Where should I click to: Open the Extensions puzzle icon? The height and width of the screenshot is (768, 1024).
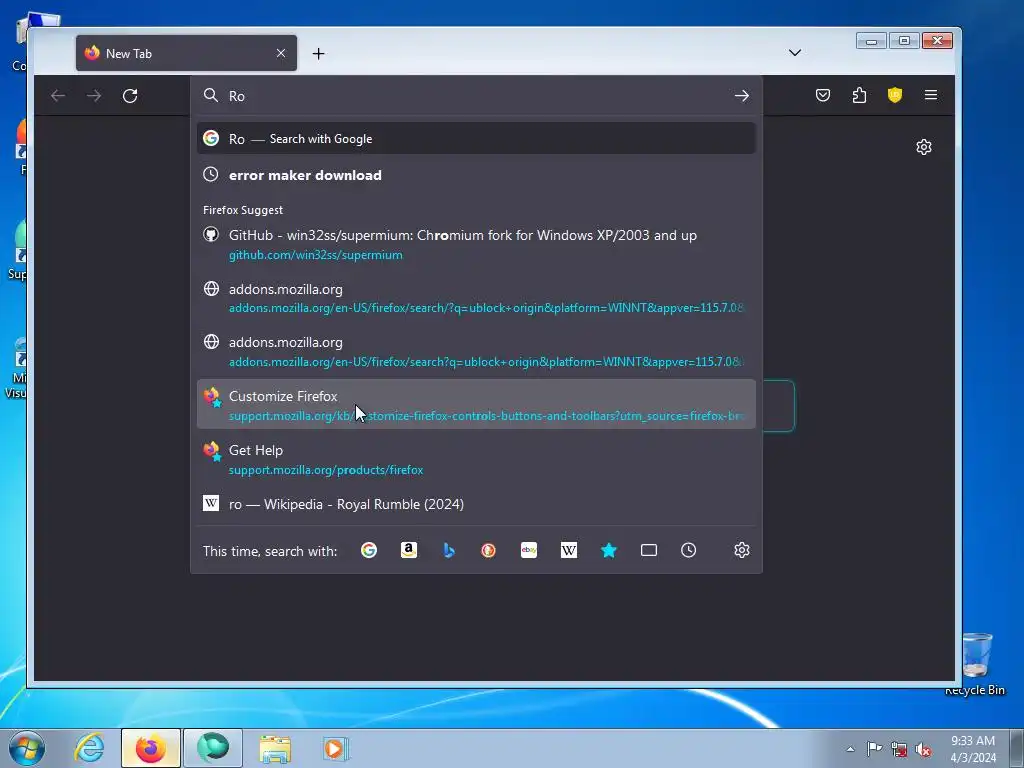[x=859, y=95]
